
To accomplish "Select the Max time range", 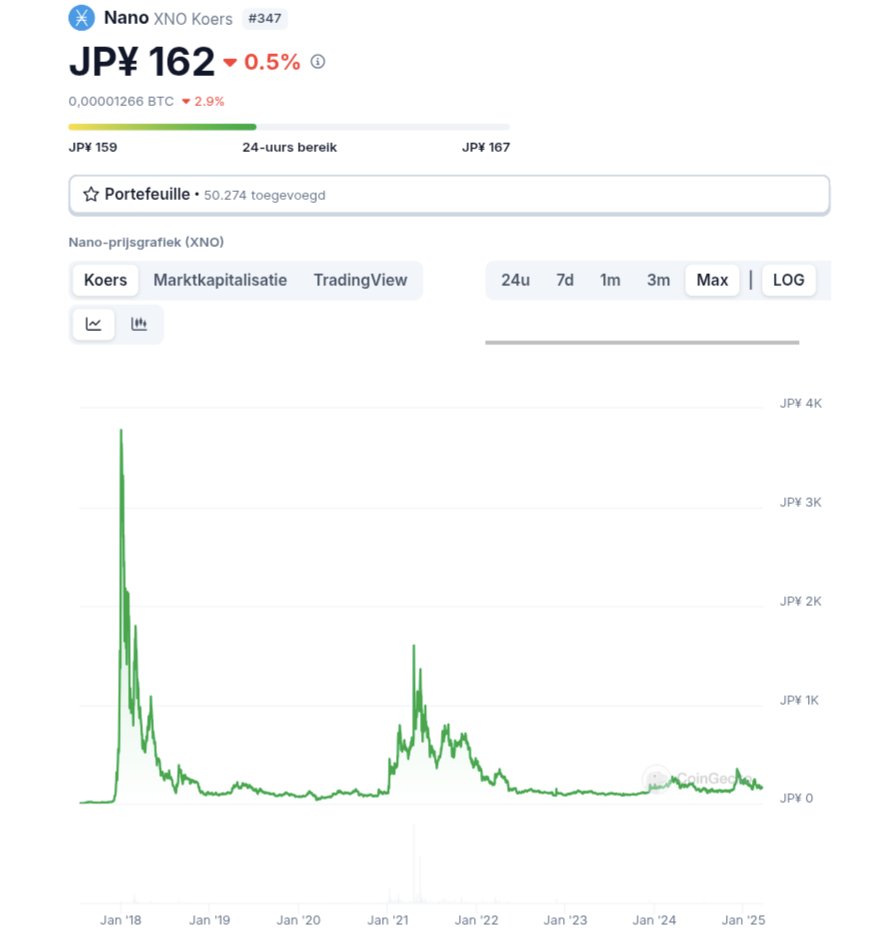I will coord(712,280).
